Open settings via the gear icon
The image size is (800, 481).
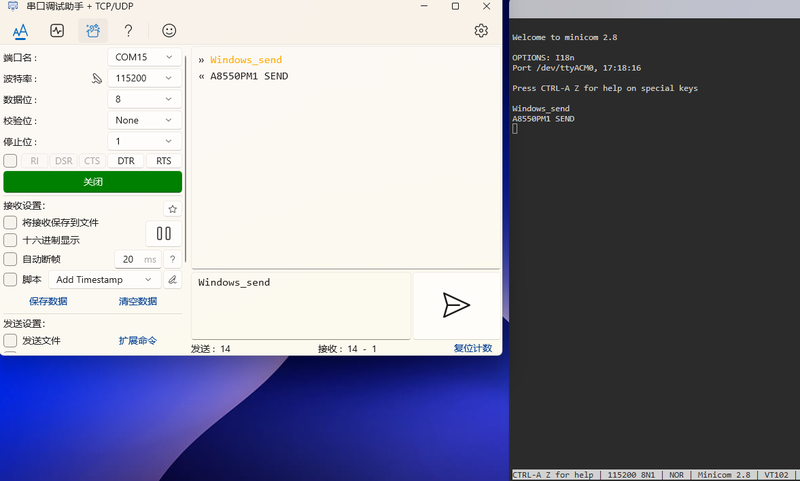pyautogui.click(x=481, y=31)
